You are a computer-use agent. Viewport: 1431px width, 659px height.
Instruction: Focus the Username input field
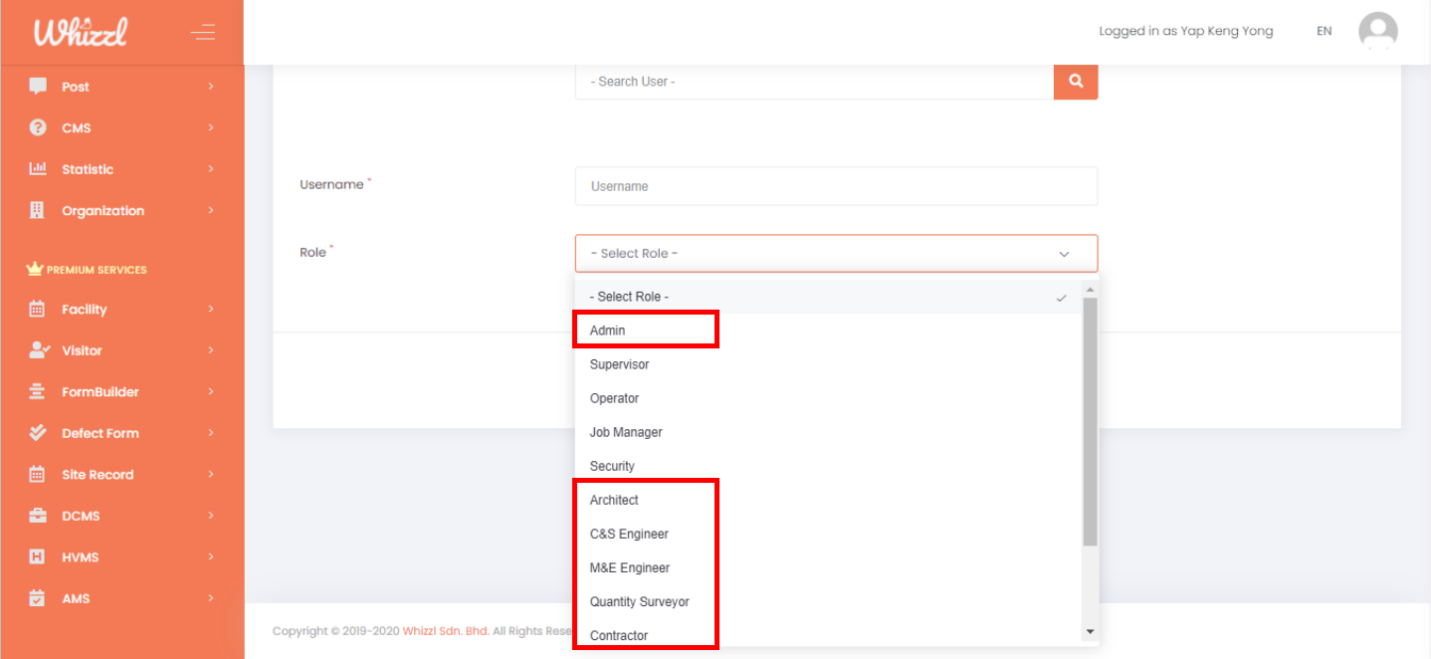tap(835, 186)
